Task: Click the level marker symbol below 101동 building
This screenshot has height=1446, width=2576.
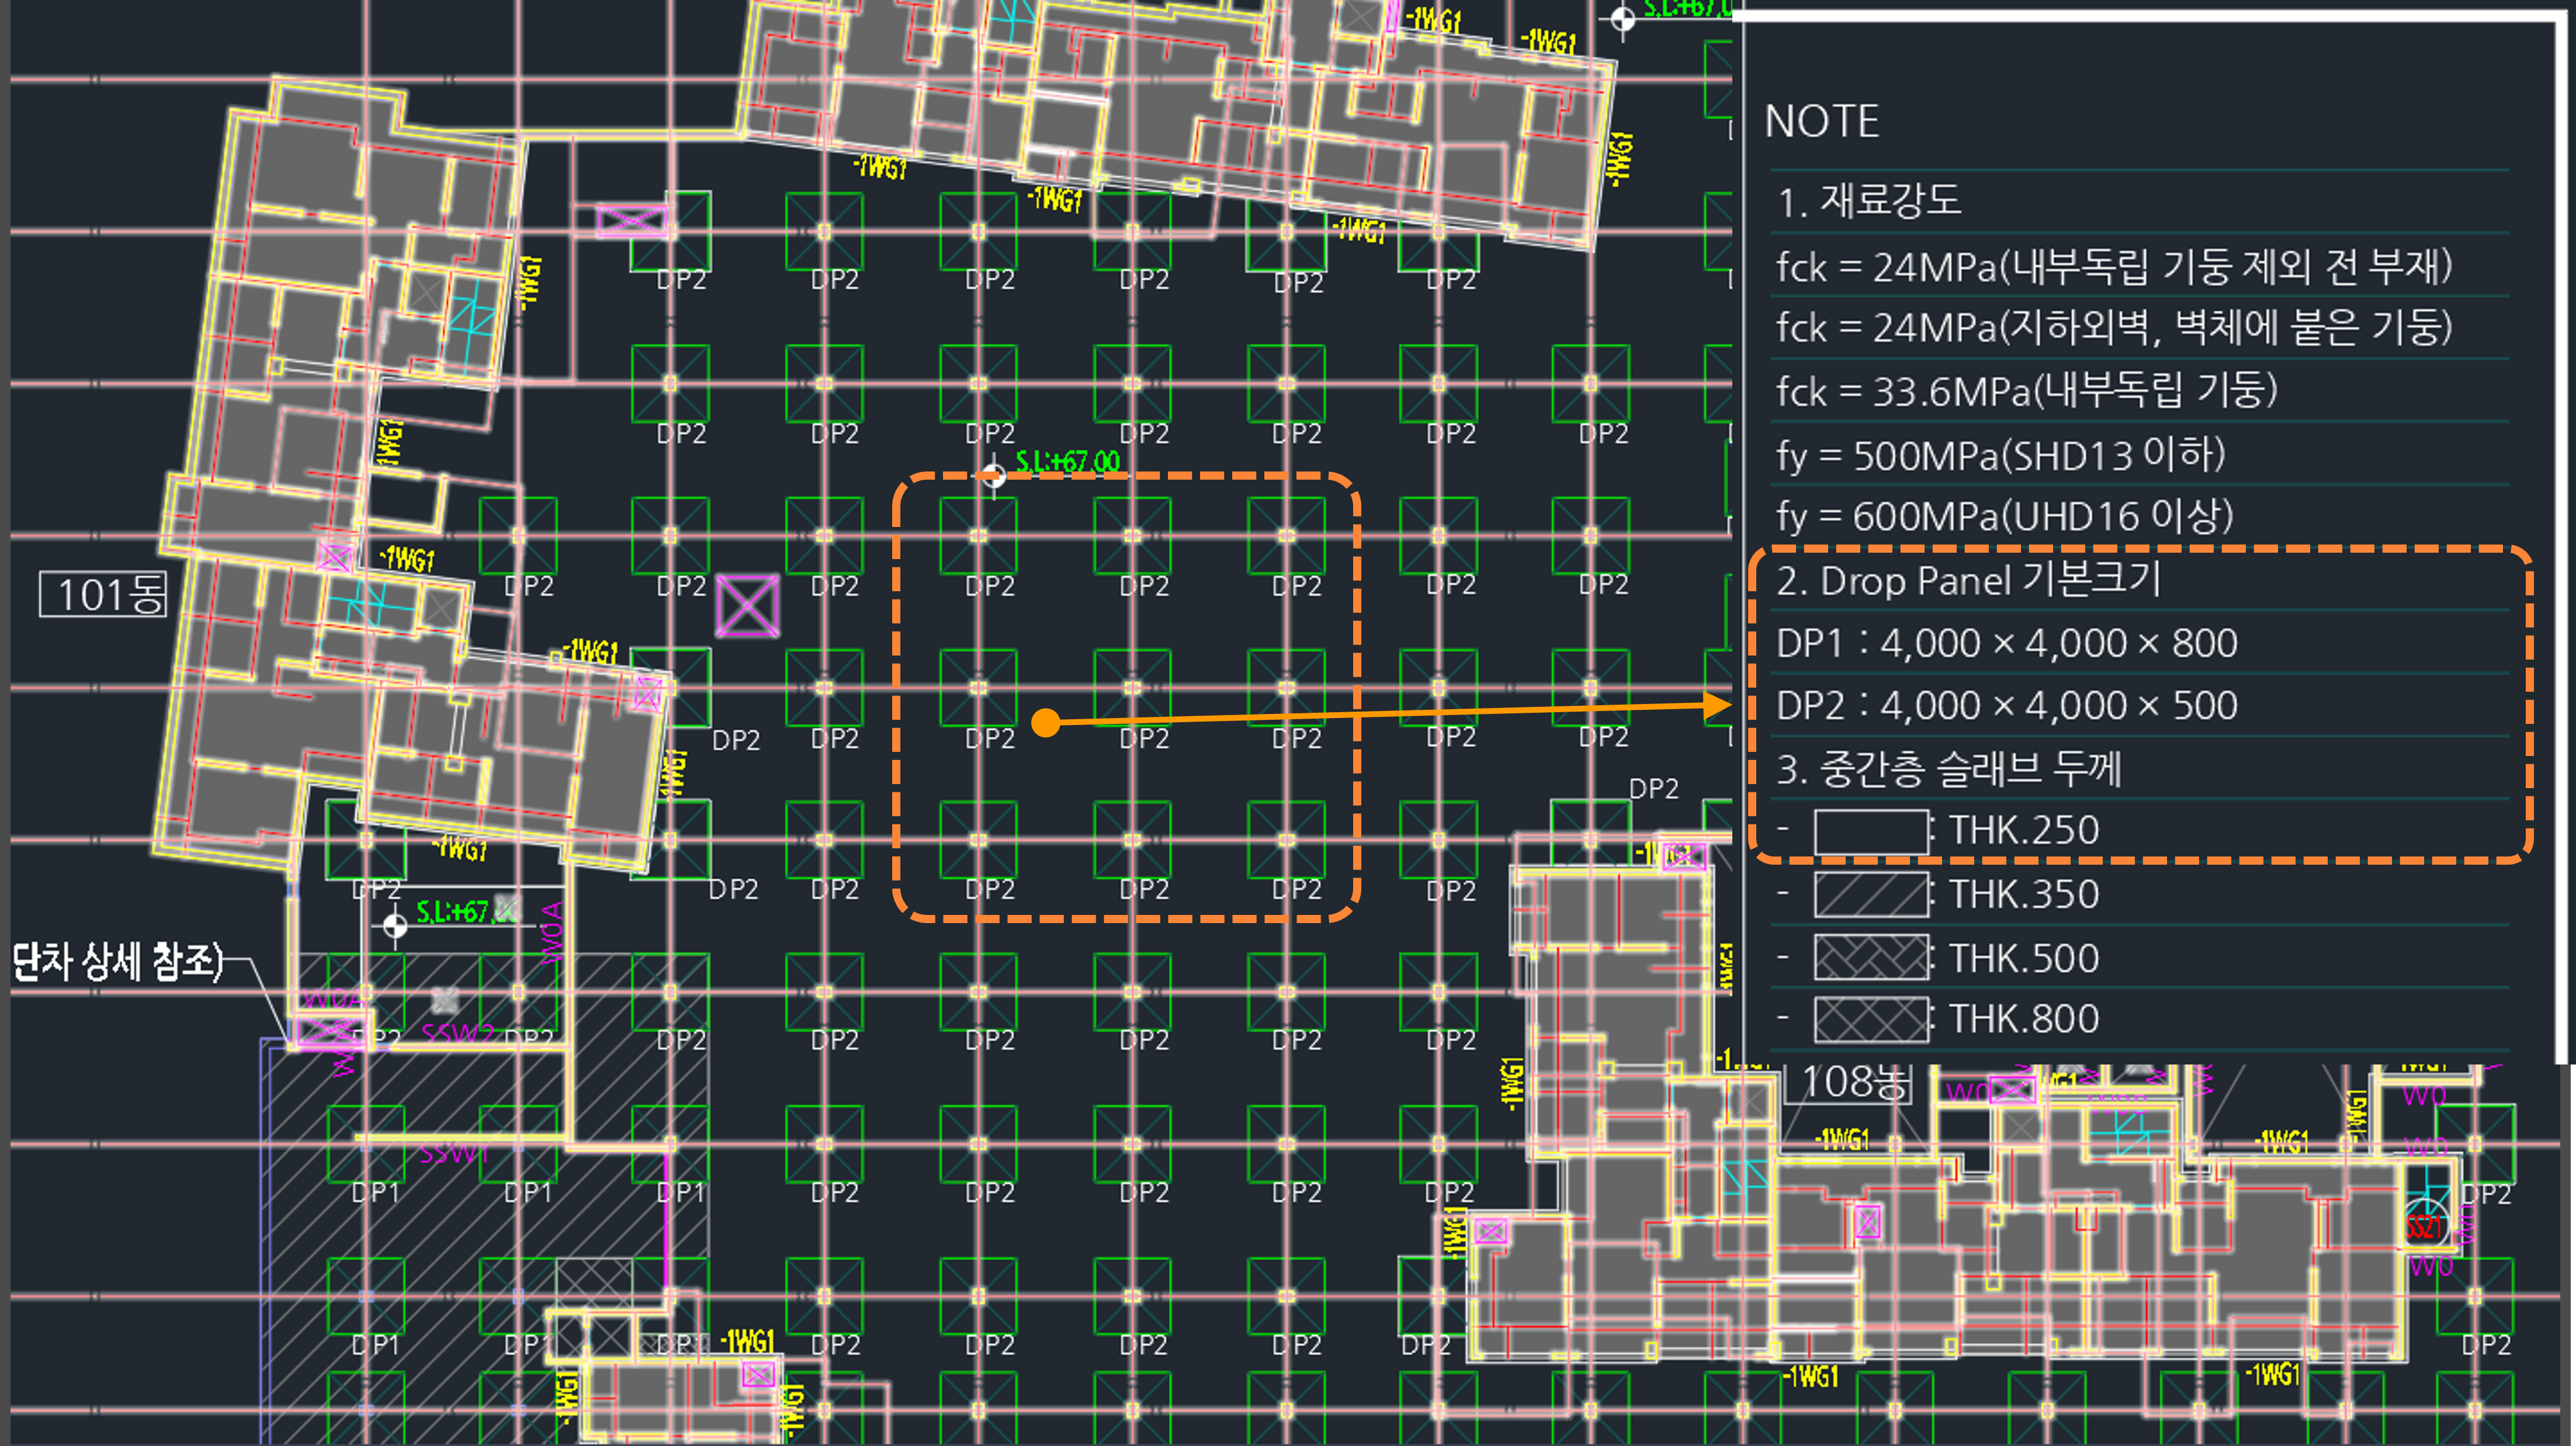Action: click(395, 927)
